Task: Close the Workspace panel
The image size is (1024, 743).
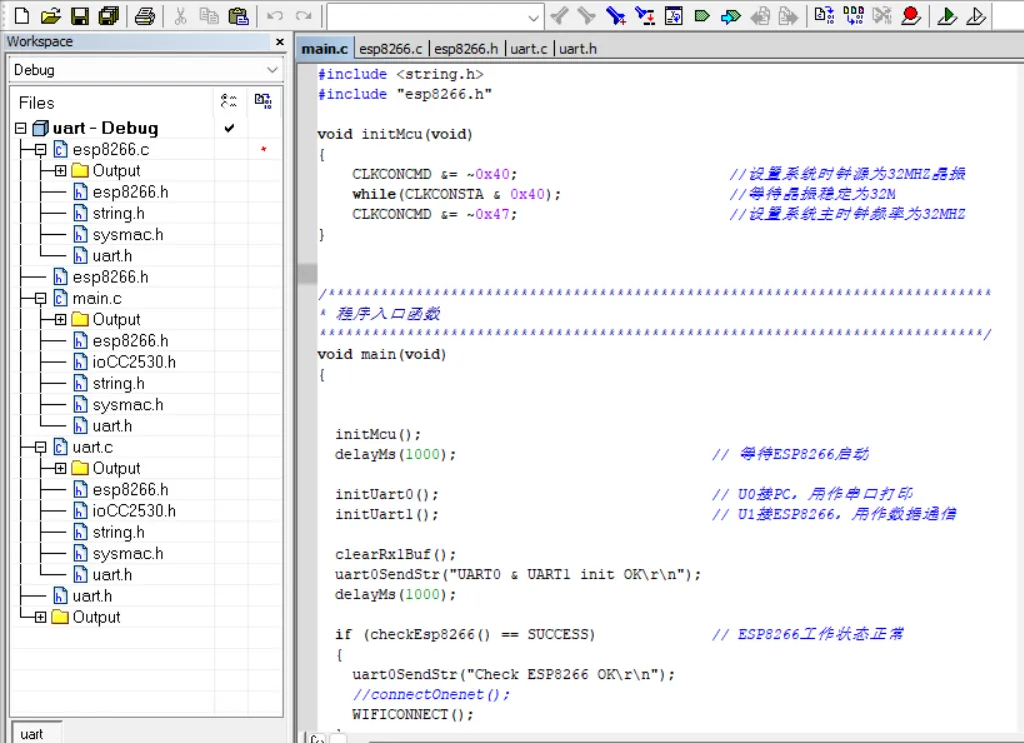Action: [x=280, y=42]
